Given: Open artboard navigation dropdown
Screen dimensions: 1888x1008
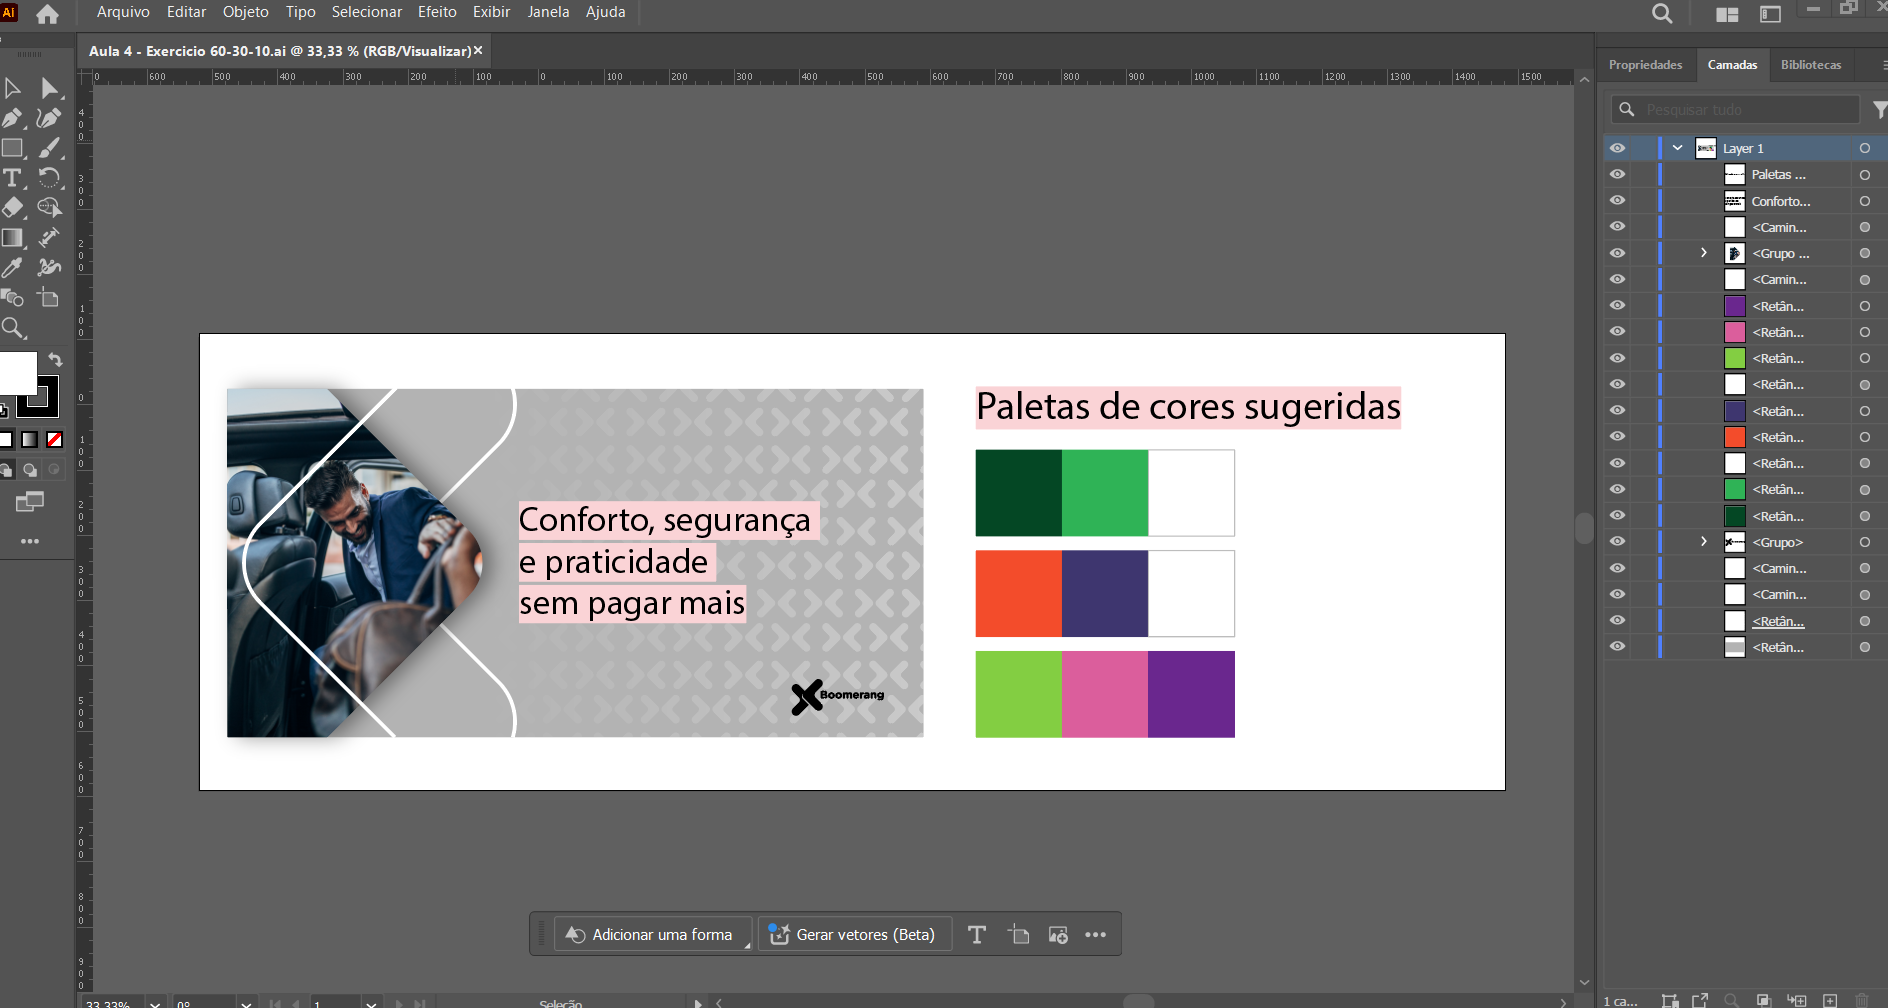Looking at the screenshot, I should [371, 1003].
